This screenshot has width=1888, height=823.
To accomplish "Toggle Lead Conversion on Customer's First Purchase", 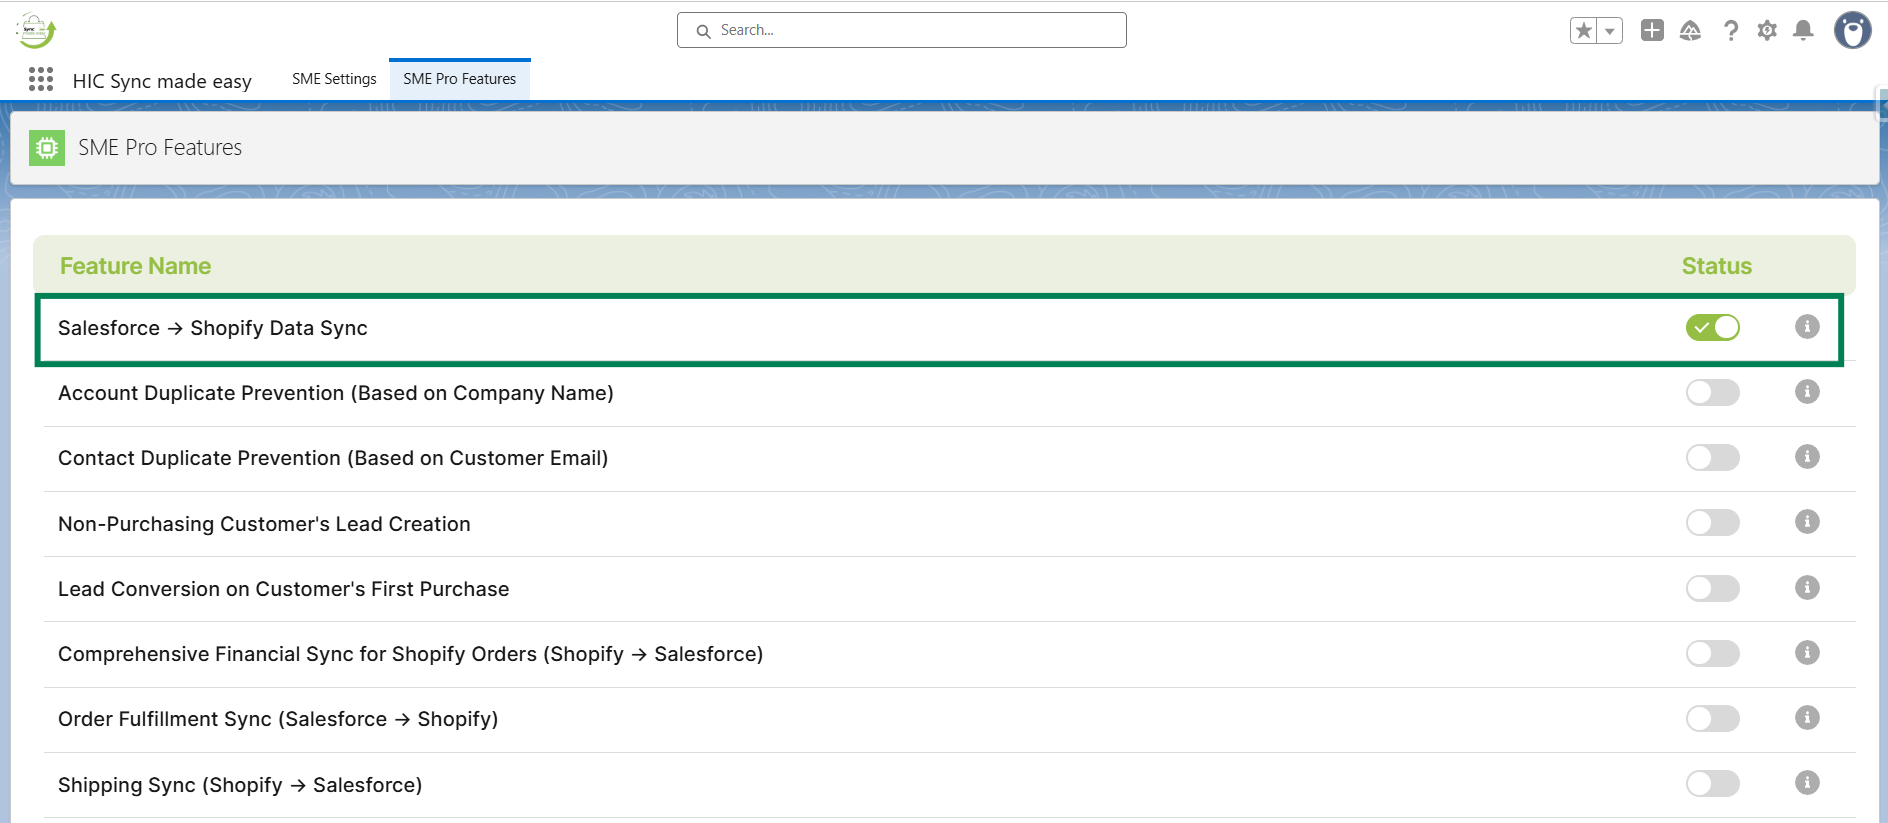I will coord(1713,588).
